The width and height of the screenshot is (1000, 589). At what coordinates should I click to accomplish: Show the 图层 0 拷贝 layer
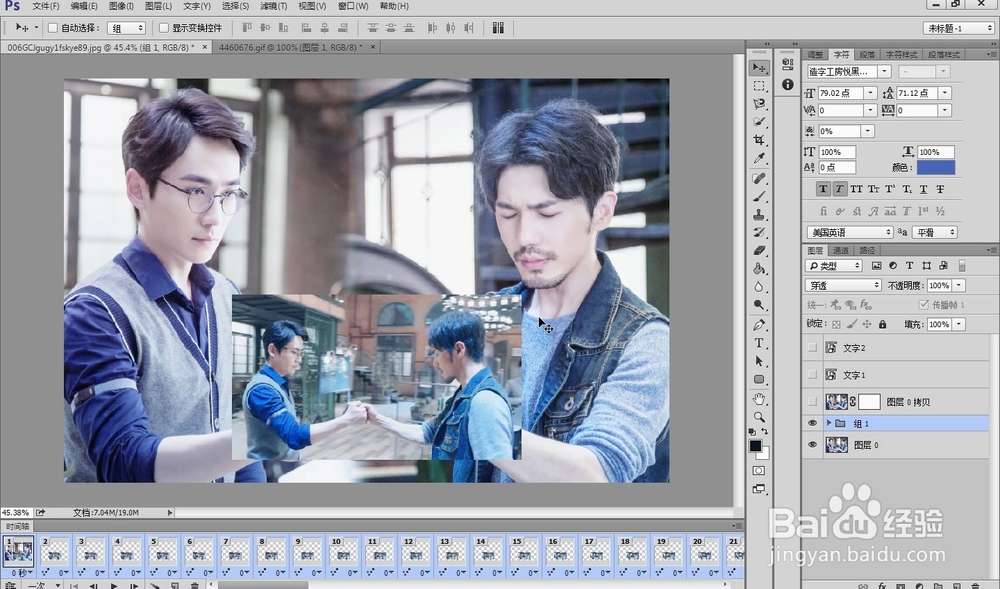point(812,402)
